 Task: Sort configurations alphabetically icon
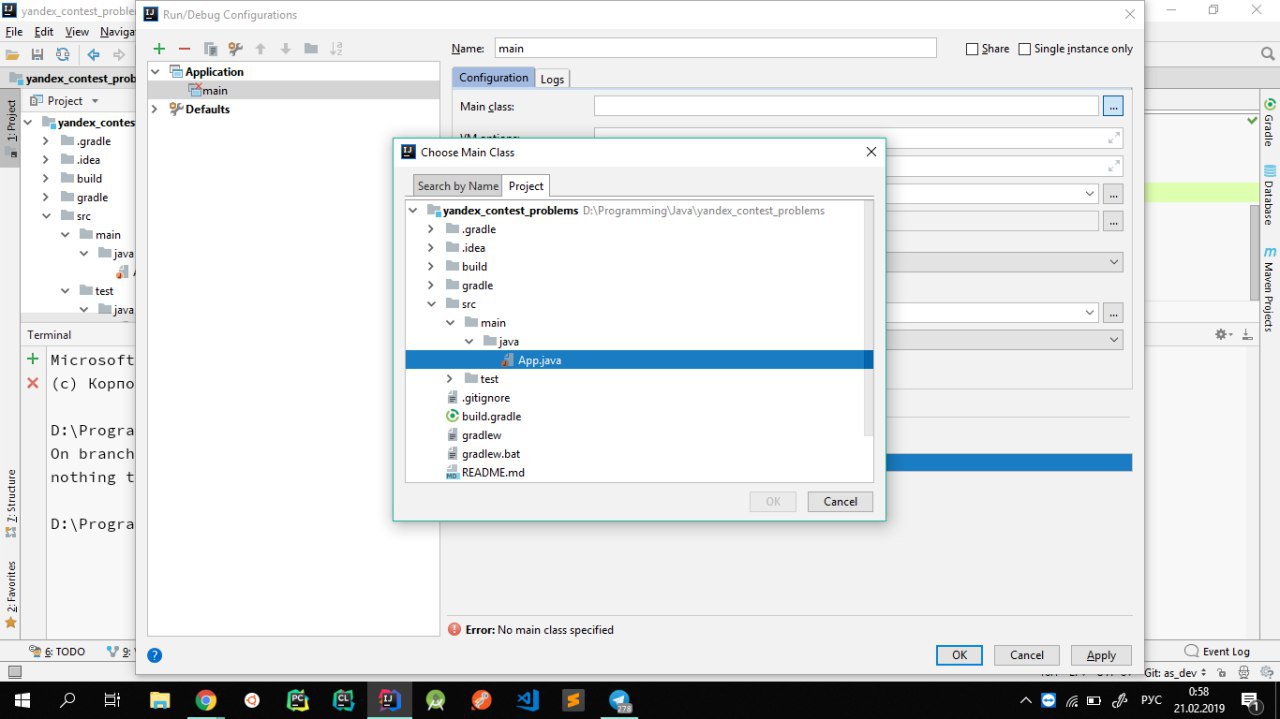coord(336,49)
